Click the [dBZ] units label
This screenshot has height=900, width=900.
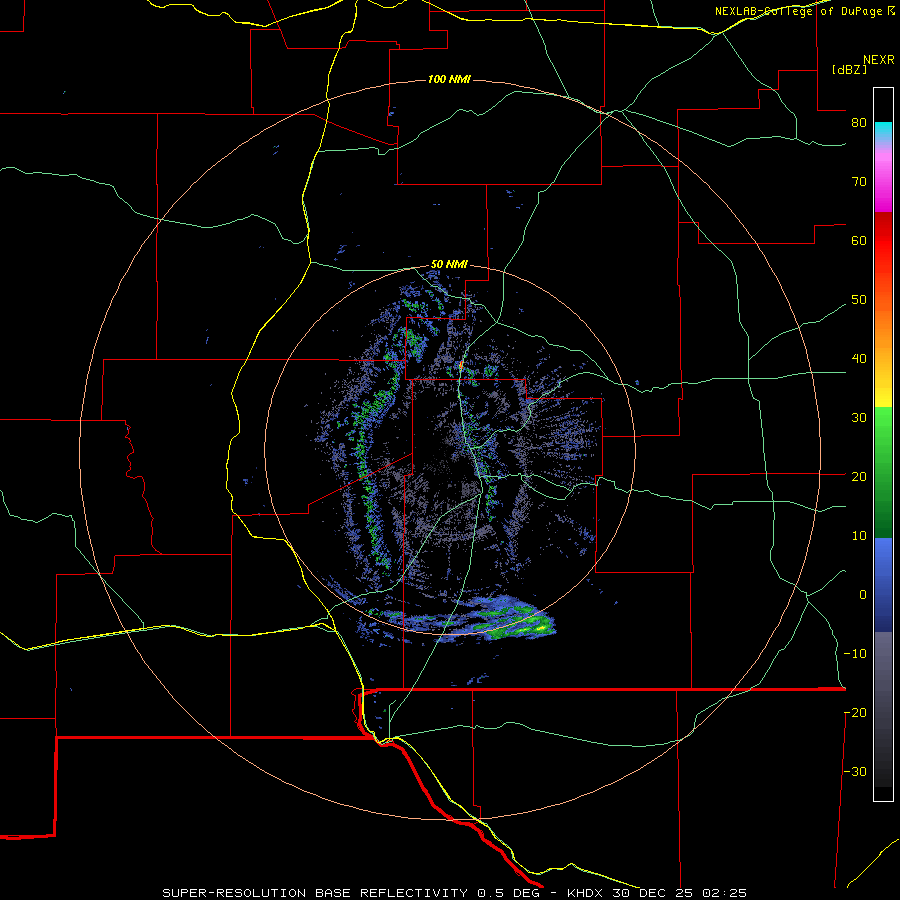click(x=849, y=70)
